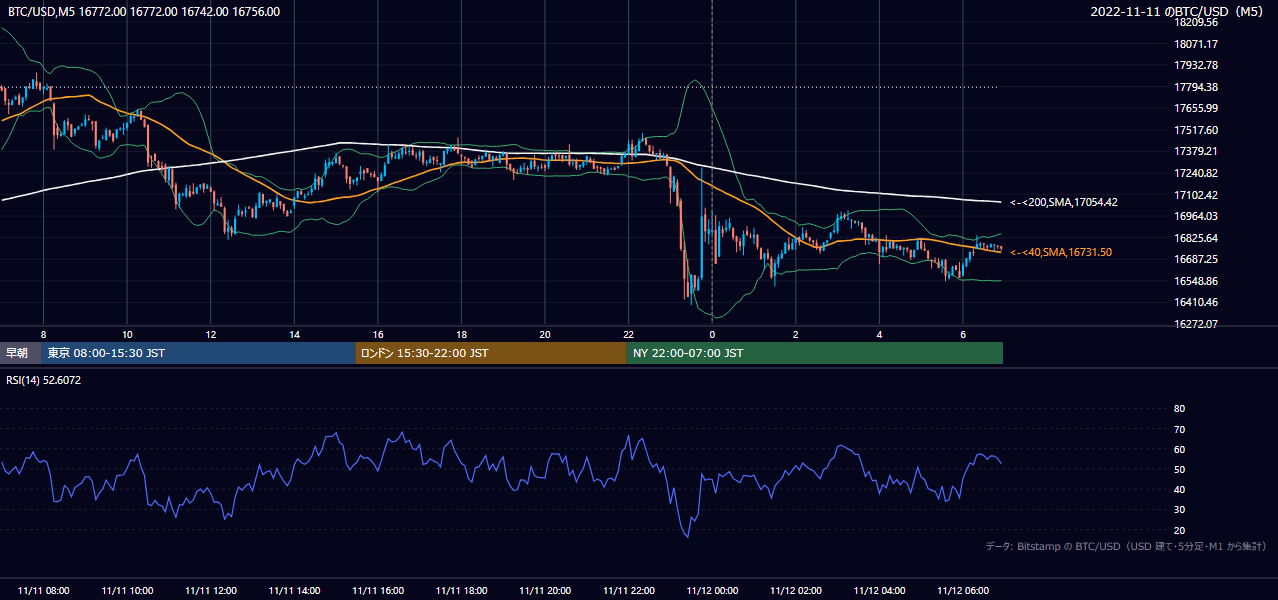Select hour 12 on the price chart time axis
1278x600 pixels.
[211, 334]
